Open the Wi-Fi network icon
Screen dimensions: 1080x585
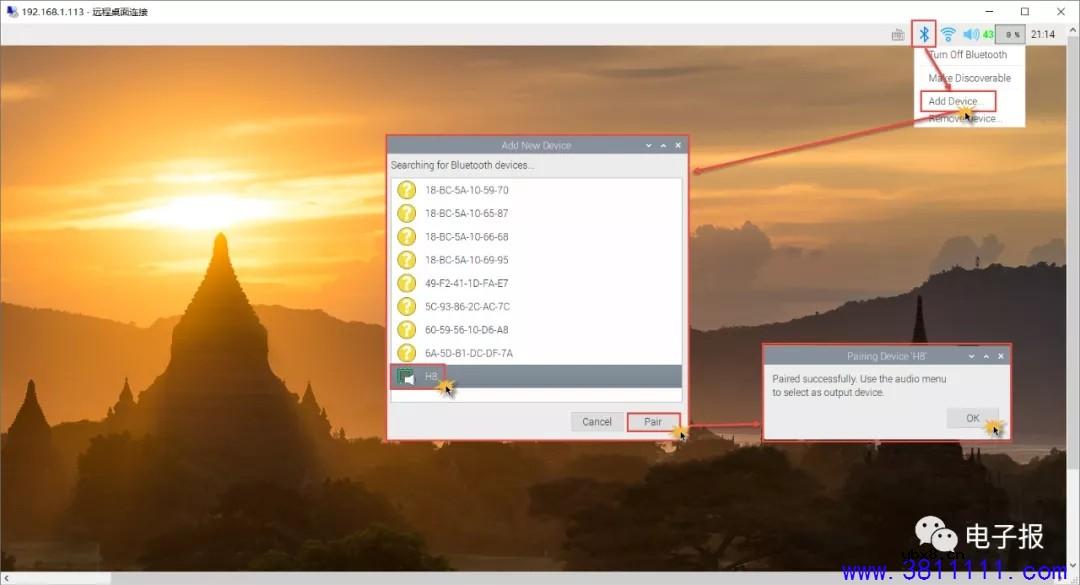pos(948,34)
